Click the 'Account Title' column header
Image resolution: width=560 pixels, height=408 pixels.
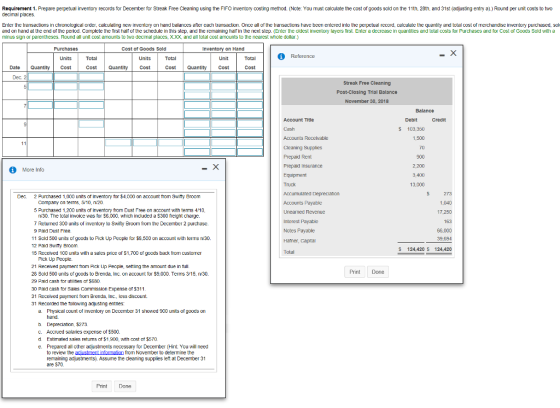(299, 120)
